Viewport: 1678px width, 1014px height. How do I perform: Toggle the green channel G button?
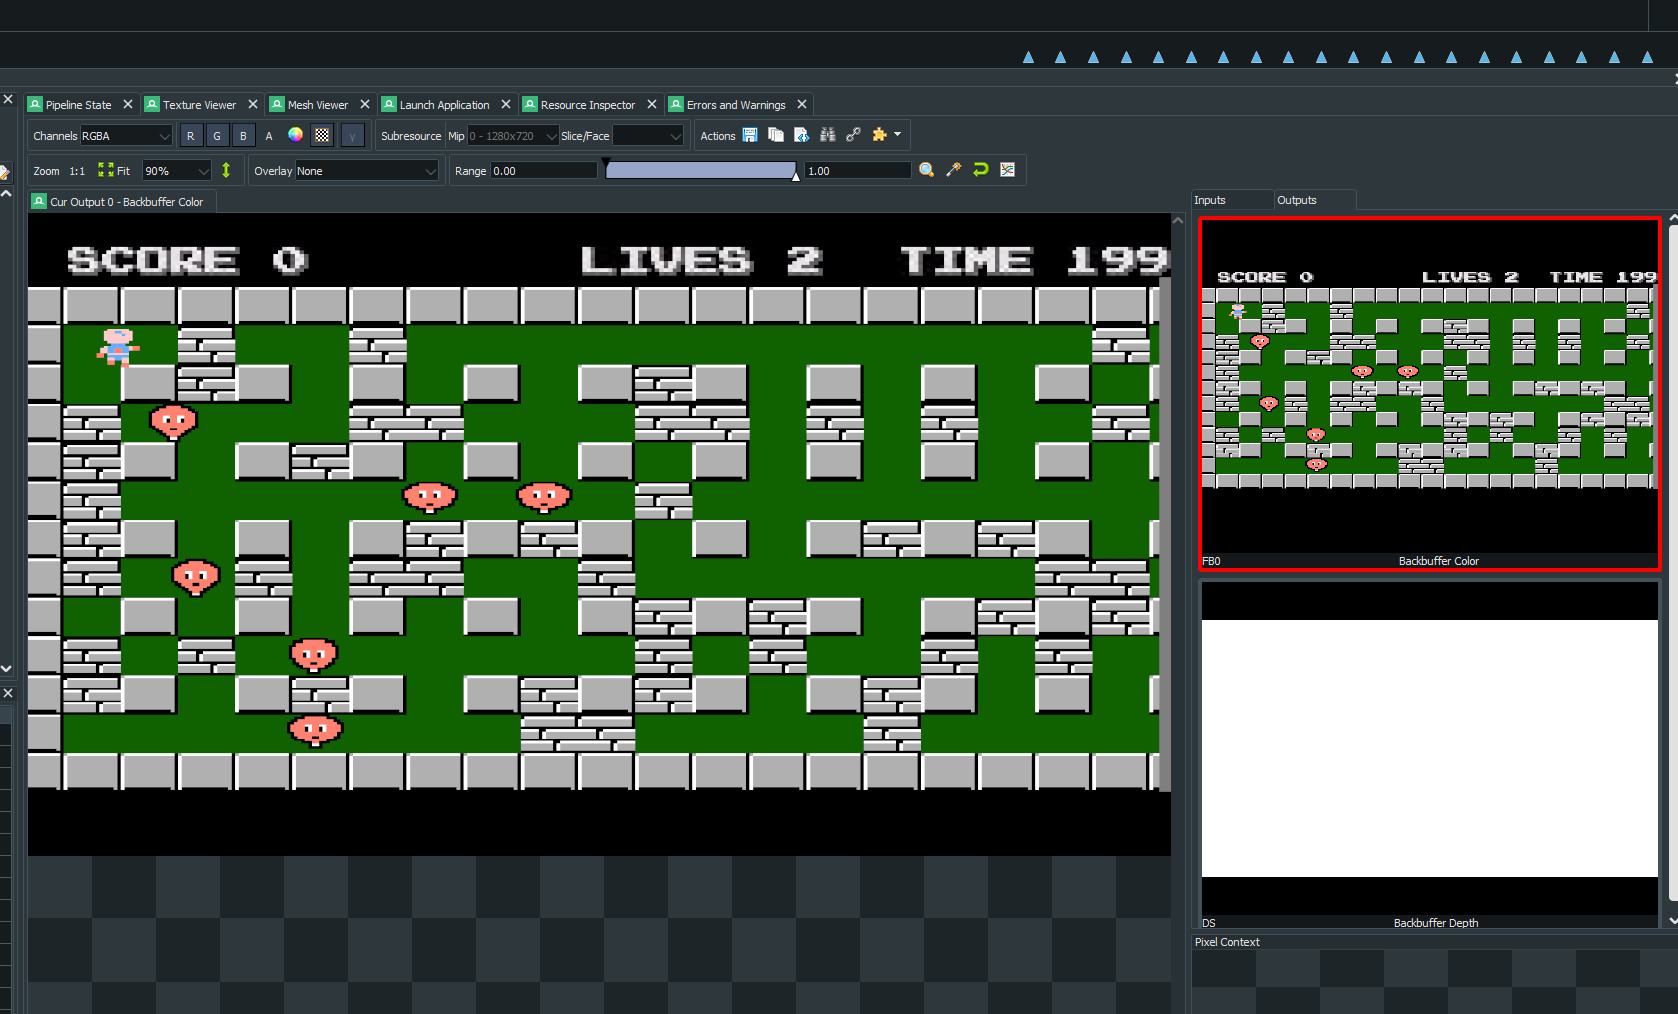(x=217, y=136)
